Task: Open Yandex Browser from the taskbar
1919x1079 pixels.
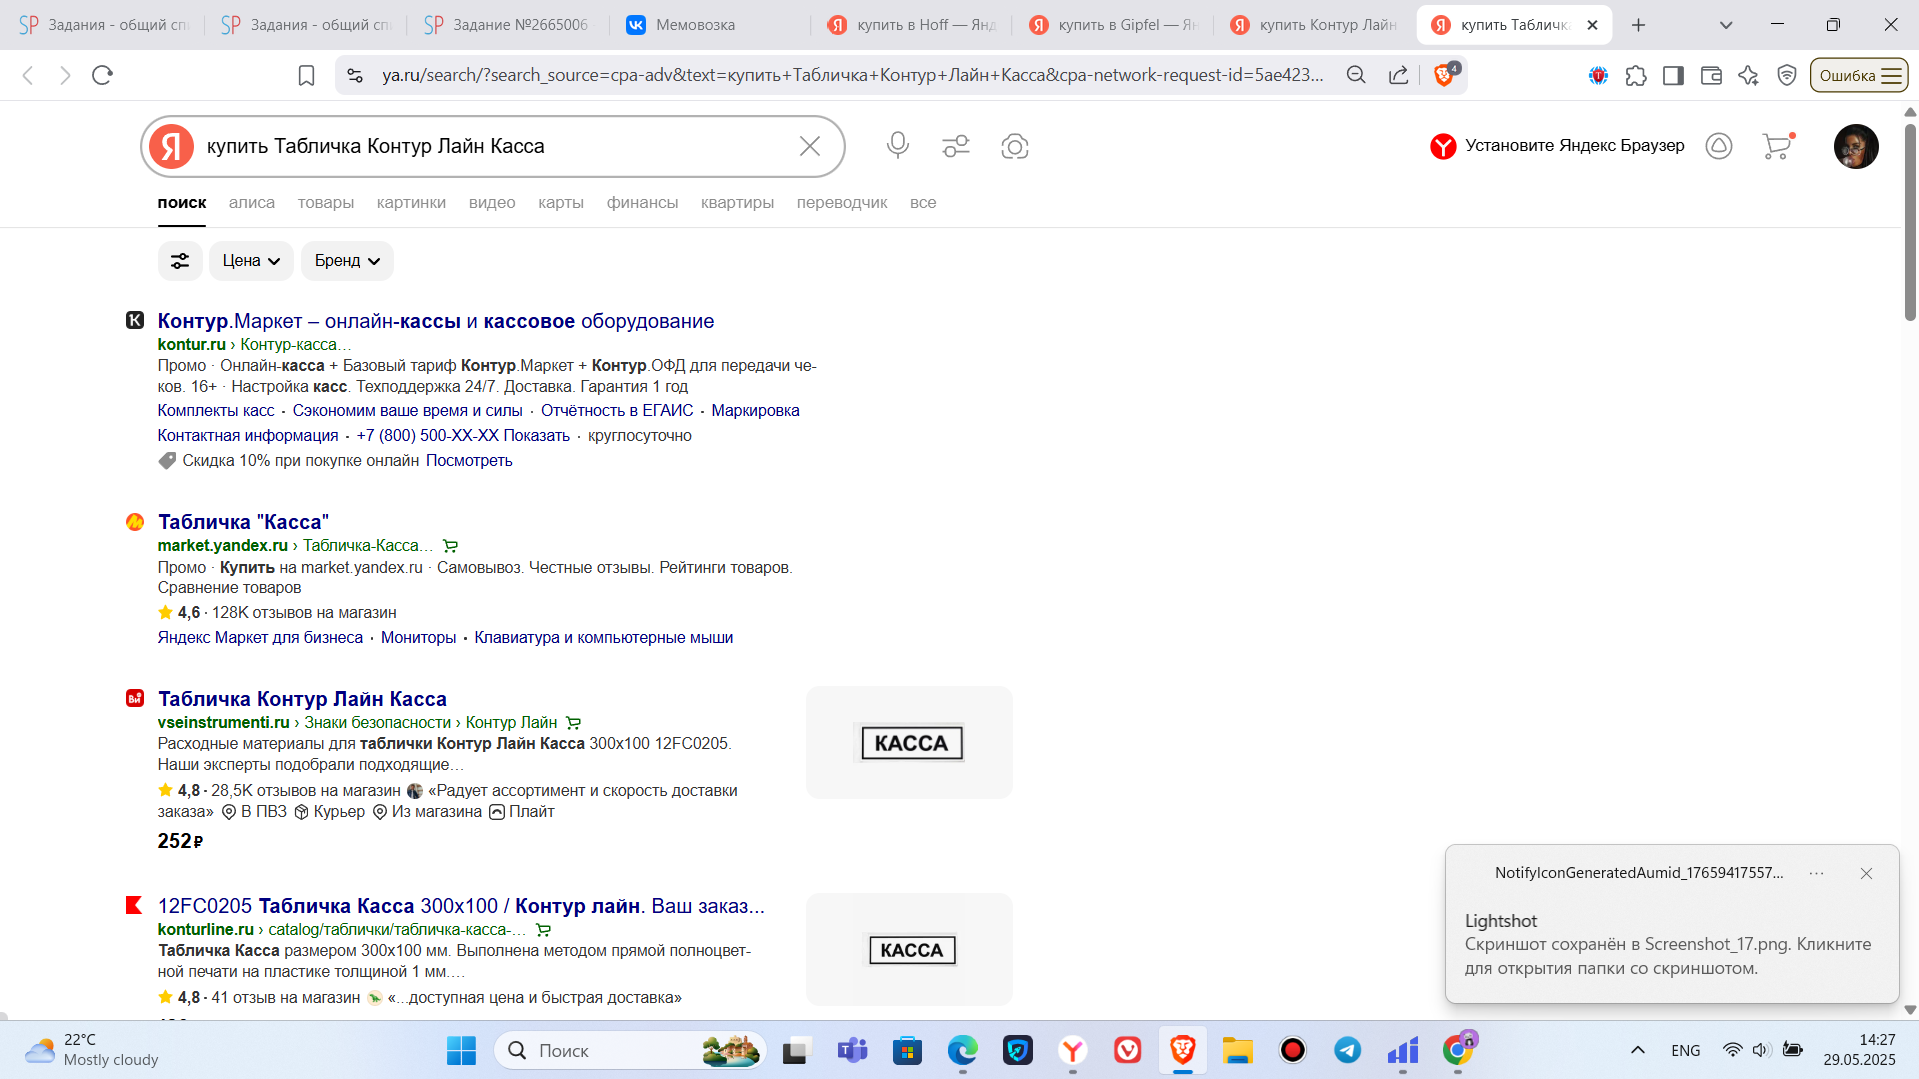Action: pyautogui.click(x=1073, y=1050)
